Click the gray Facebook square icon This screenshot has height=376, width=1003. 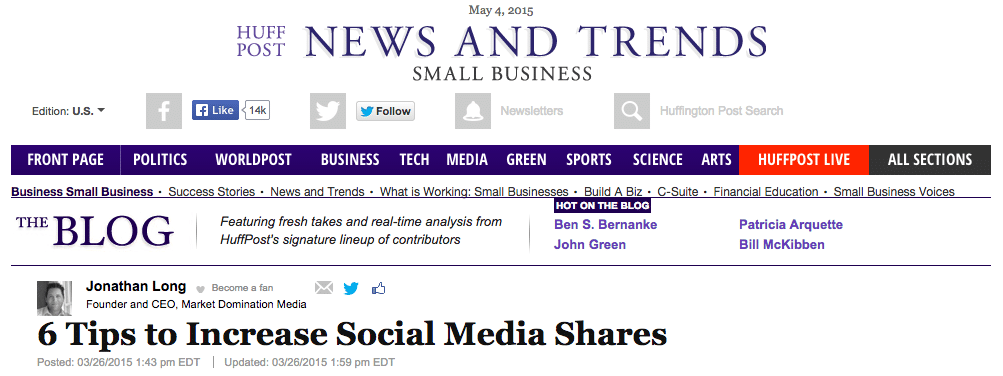(164, 111)
